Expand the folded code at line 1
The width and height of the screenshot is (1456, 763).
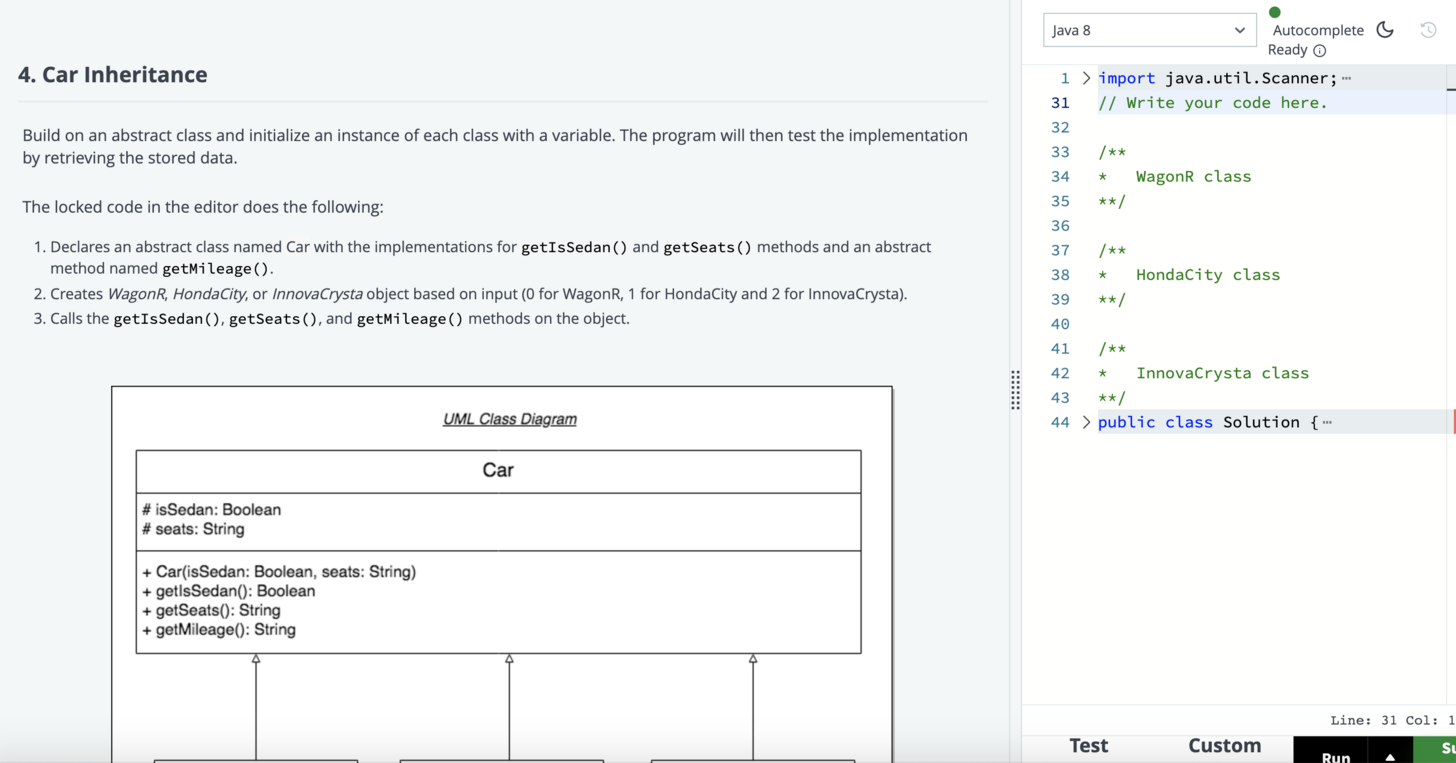point(1086,77)
